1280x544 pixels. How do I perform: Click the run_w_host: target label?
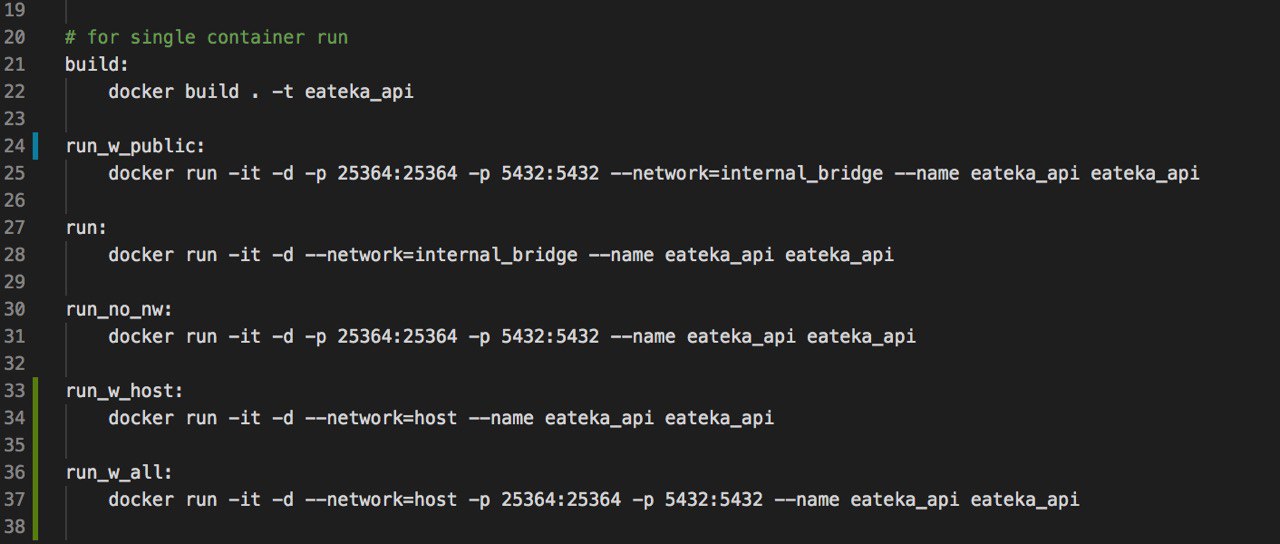coord(124,391)
